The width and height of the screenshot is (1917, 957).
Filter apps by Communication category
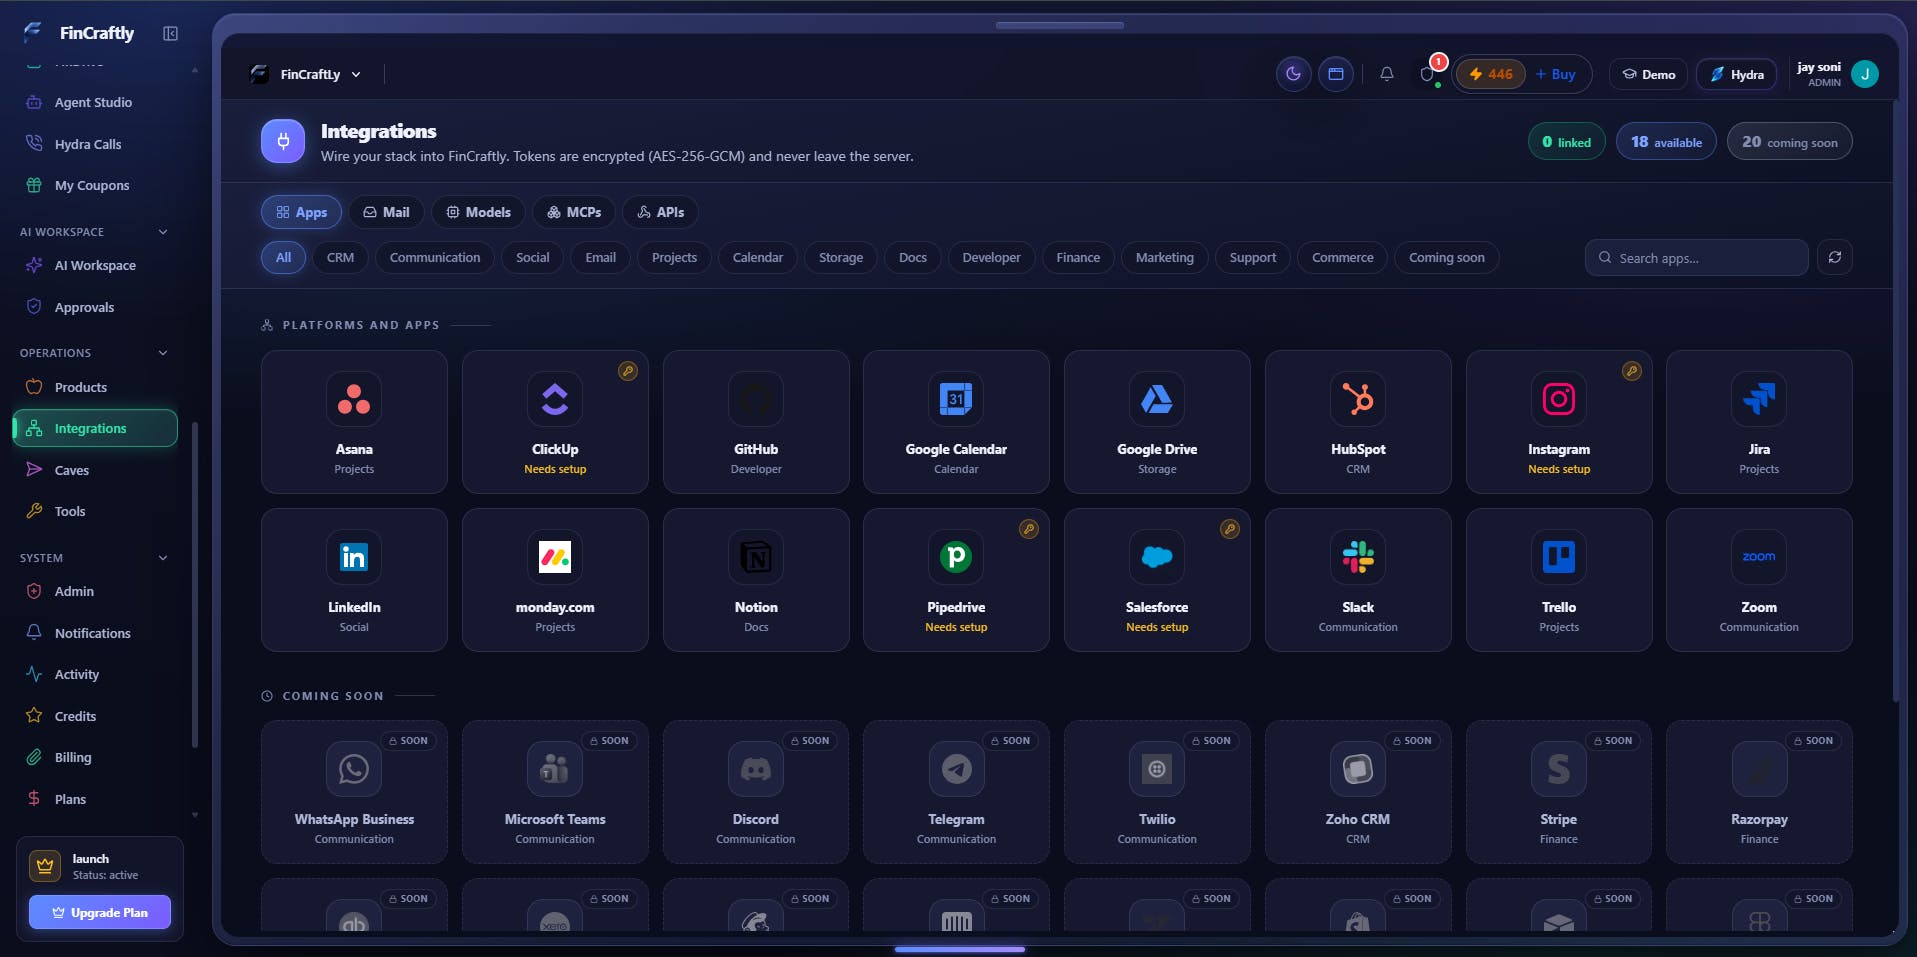tap(435, 257)
